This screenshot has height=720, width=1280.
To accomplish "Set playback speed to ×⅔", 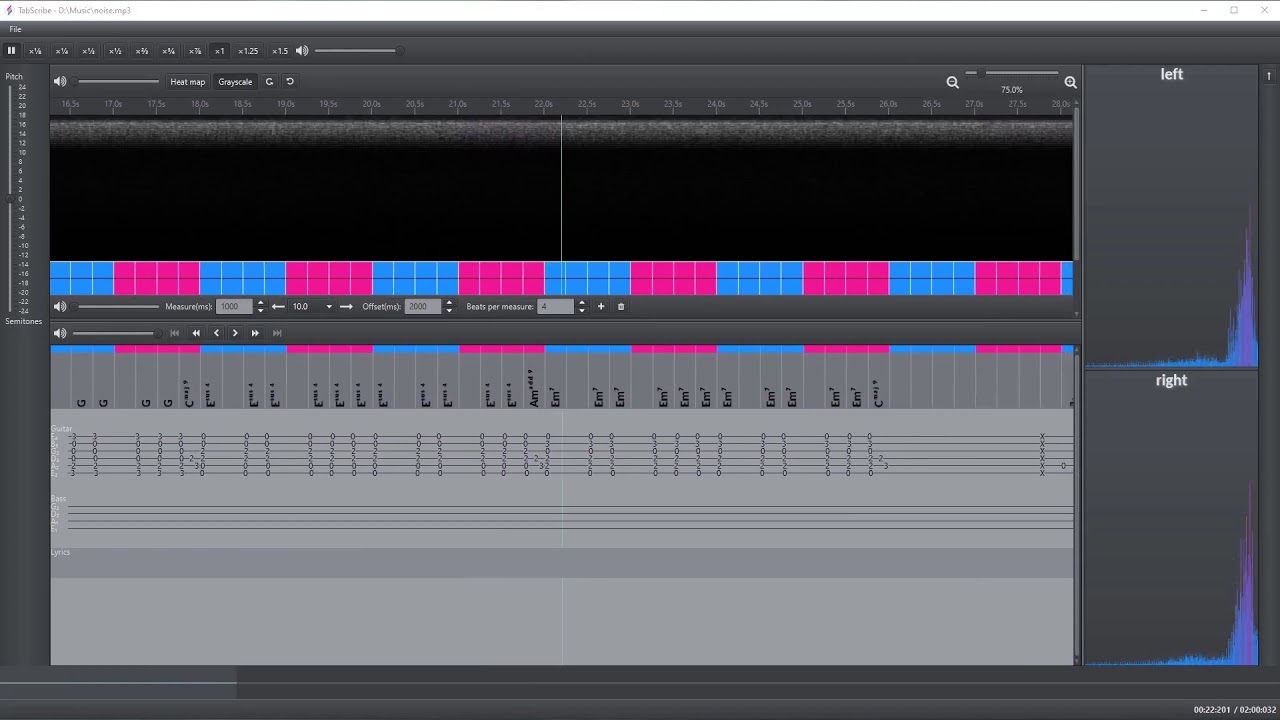I will point(142,51).
